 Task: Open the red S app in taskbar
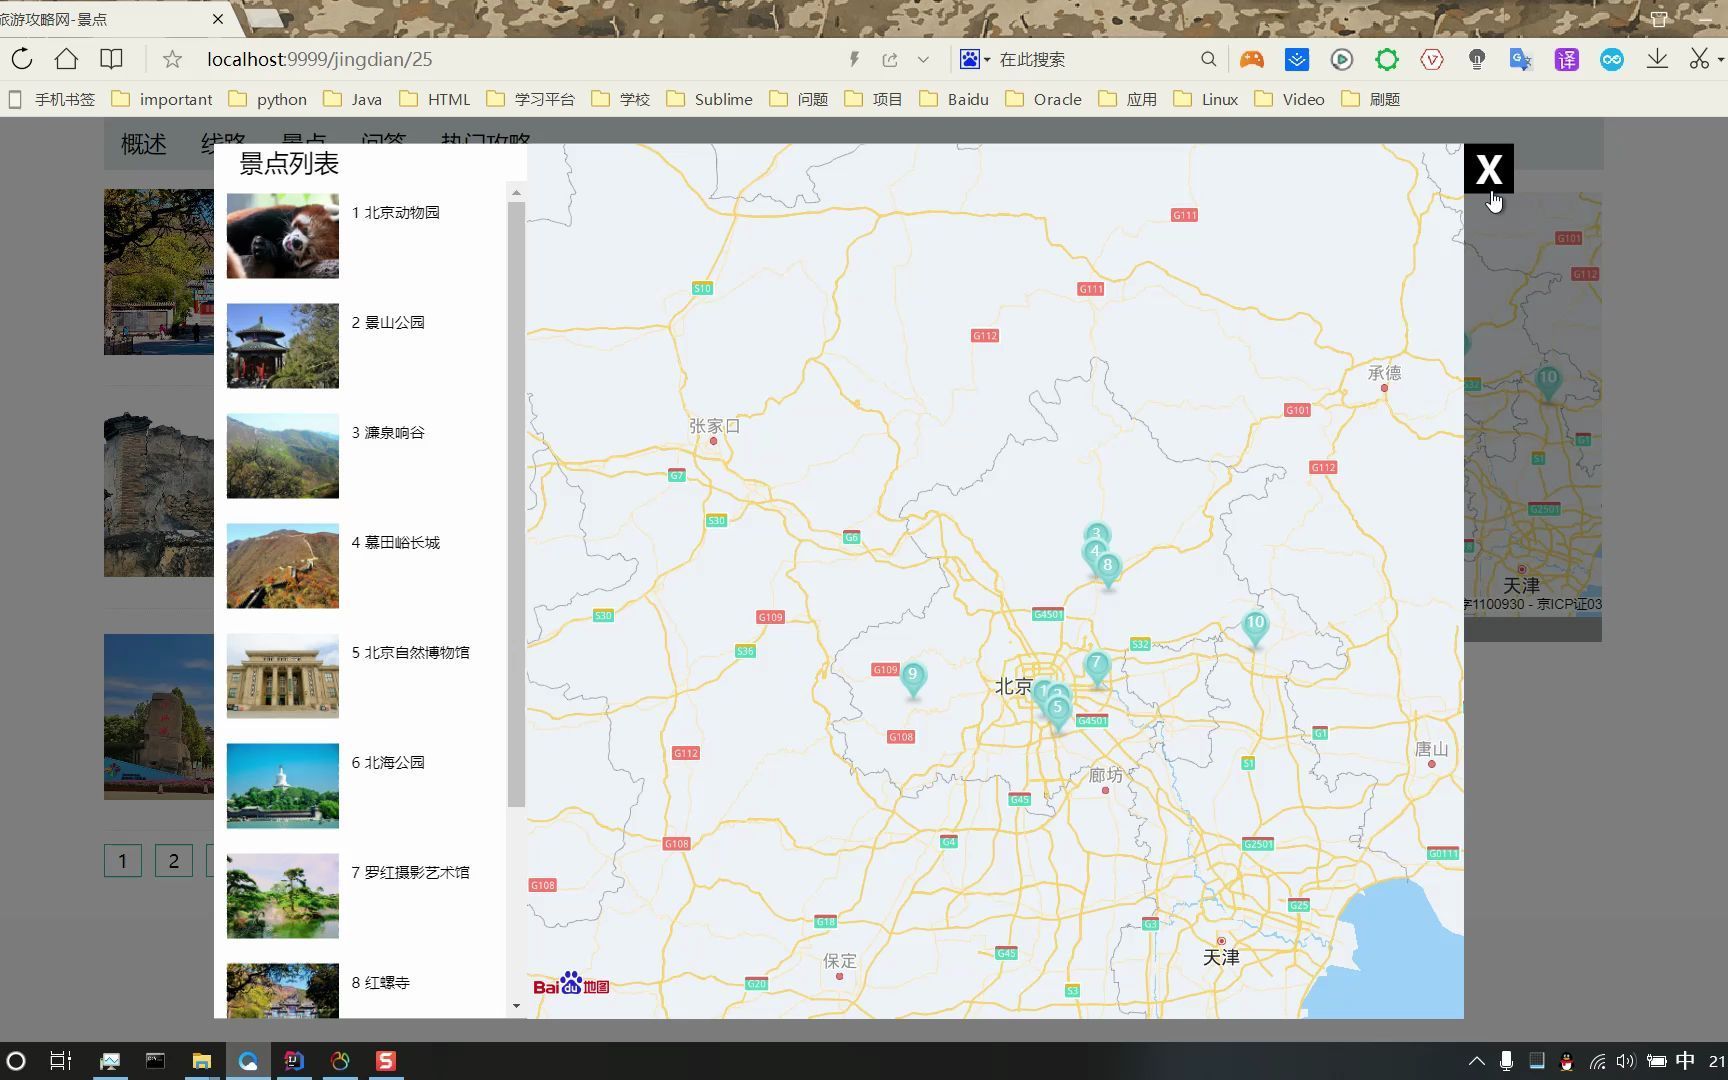tap(386, 1061)
